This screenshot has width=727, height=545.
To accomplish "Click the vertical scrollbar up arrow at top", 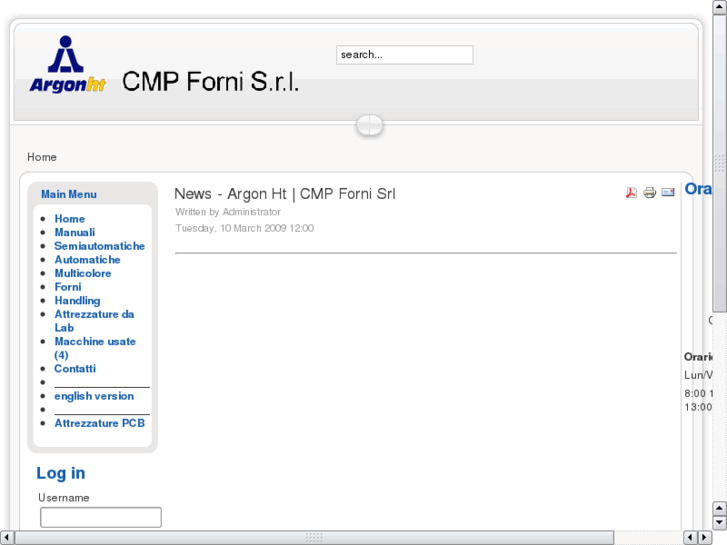I will (720, 7).
